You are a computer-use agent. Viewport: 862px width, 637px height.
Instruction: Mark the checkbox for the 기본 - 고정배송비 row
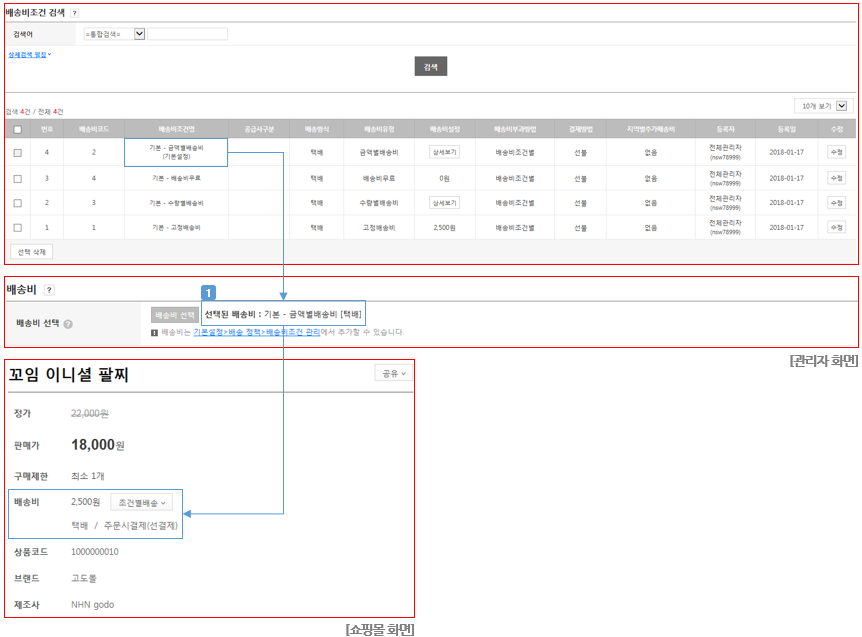tap(18, 228)
